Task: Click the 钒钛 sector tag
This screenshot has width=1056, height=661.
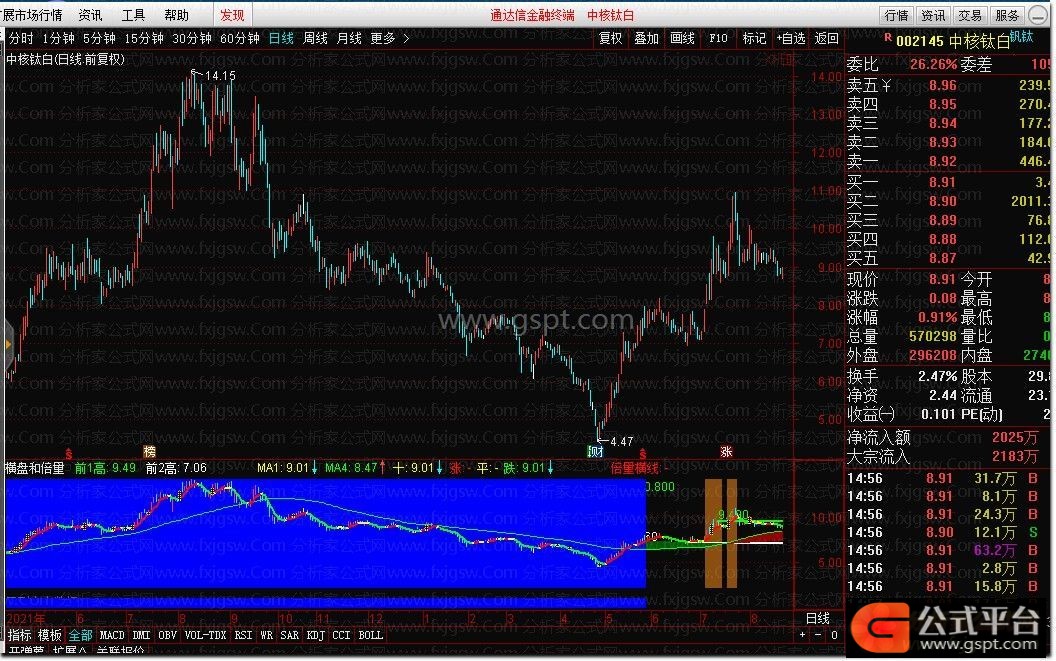Action: click(x=1021, y=36)
